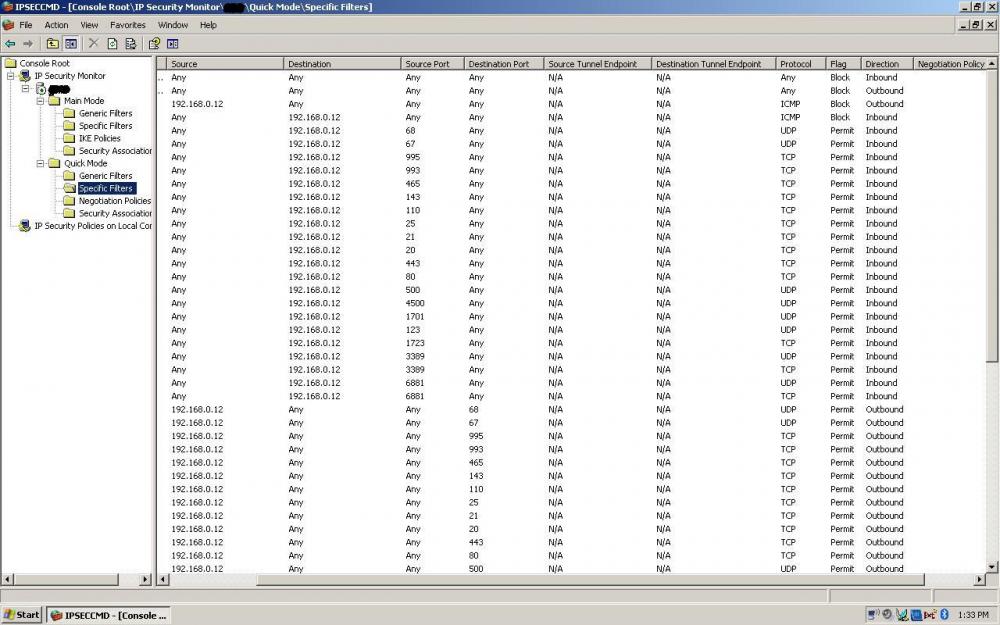Click the Start button
This screenshot has height=625, width=1000.
(x=22, y=615)
